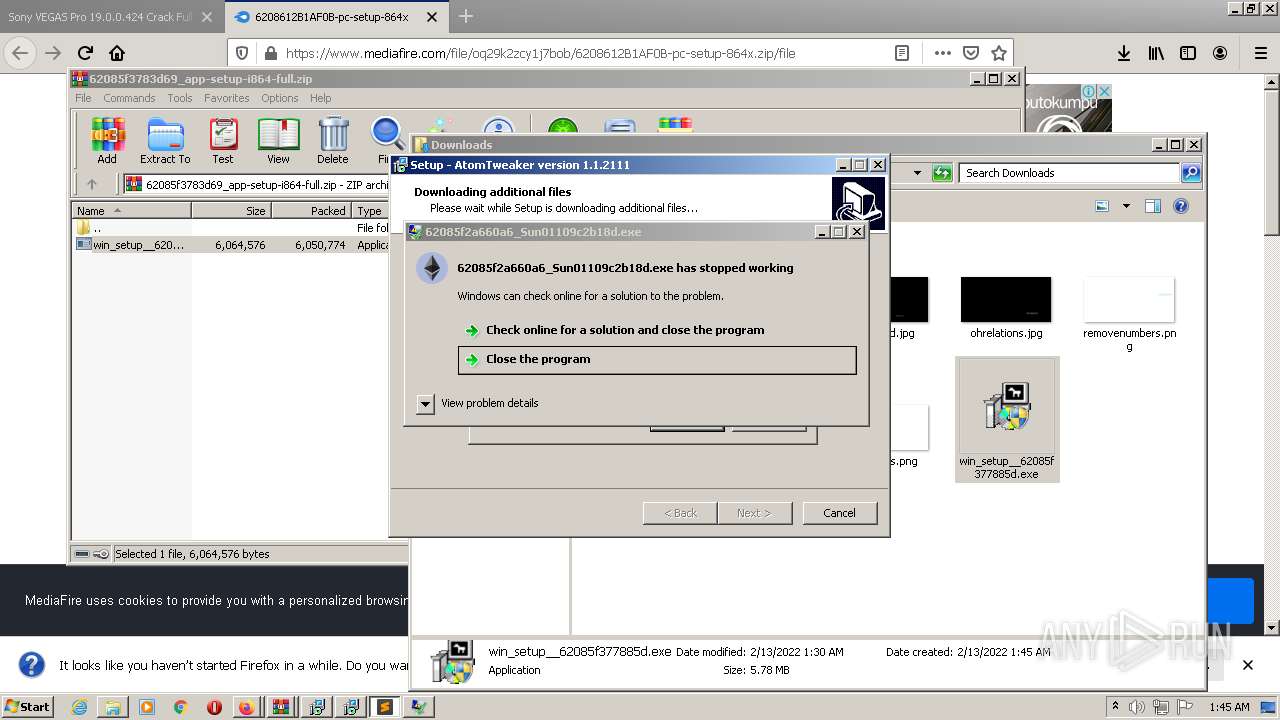This screenshot has width=1280, height=720.
Task: Open Firefox account icon
Action: click(1220, 53)
